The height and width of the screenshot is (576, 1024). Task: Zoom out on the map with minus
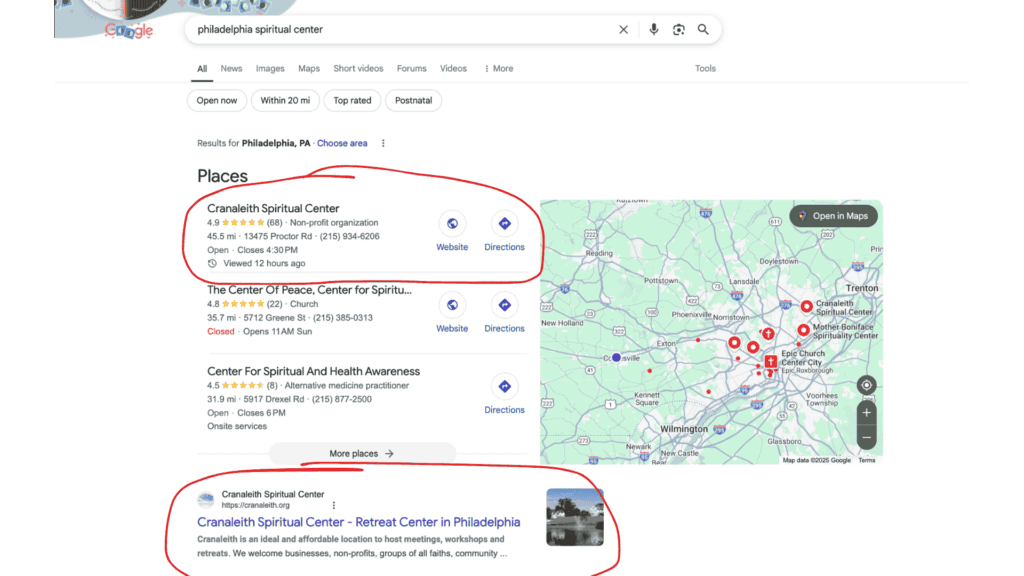(866, 438)
